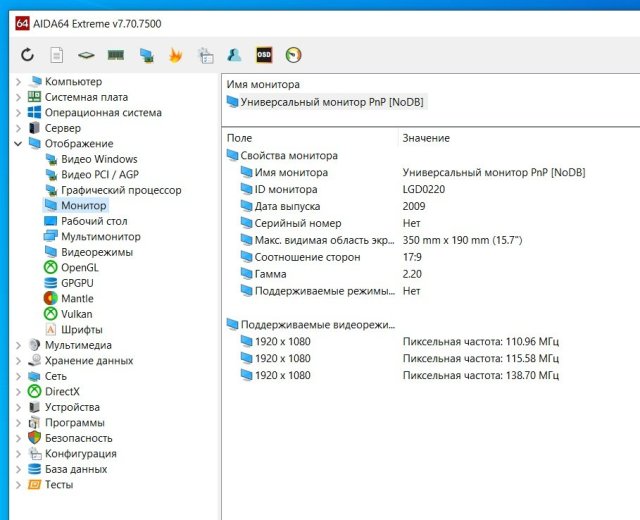The image size is (640, 520).
Task: Expand the Устройства node arrow
Action: coord(18,407)
